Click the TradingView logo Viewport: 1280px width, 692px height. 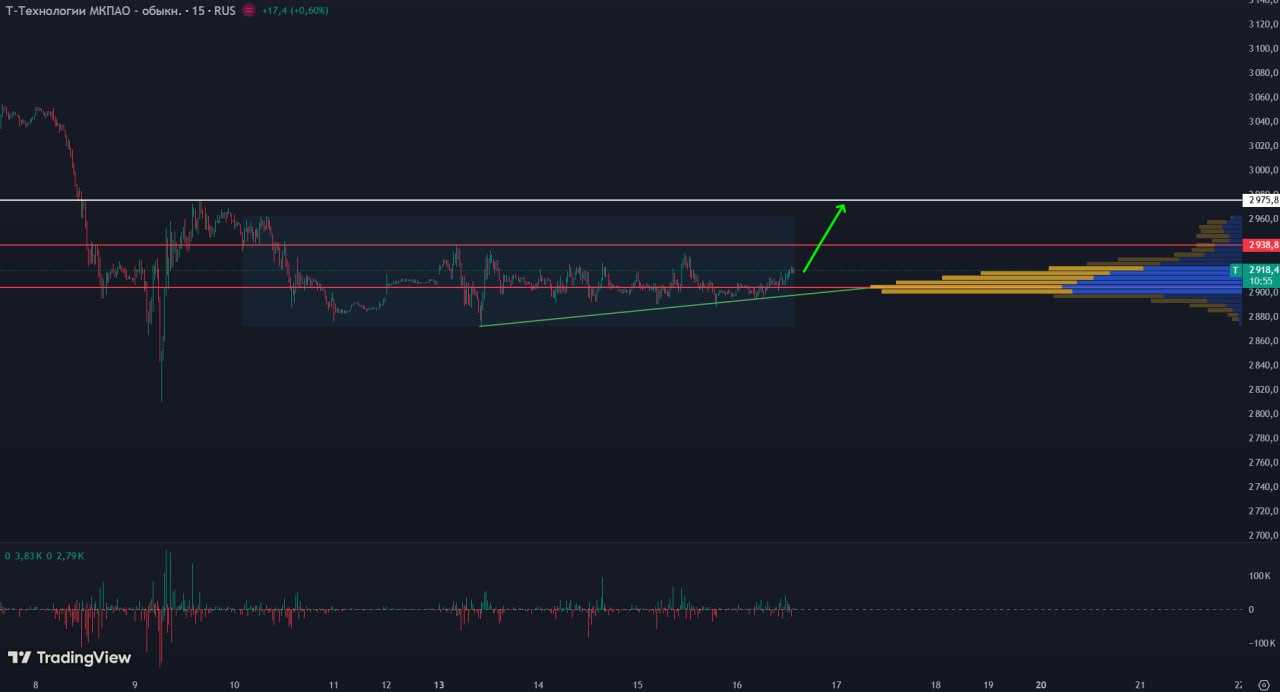coord(69,657)
